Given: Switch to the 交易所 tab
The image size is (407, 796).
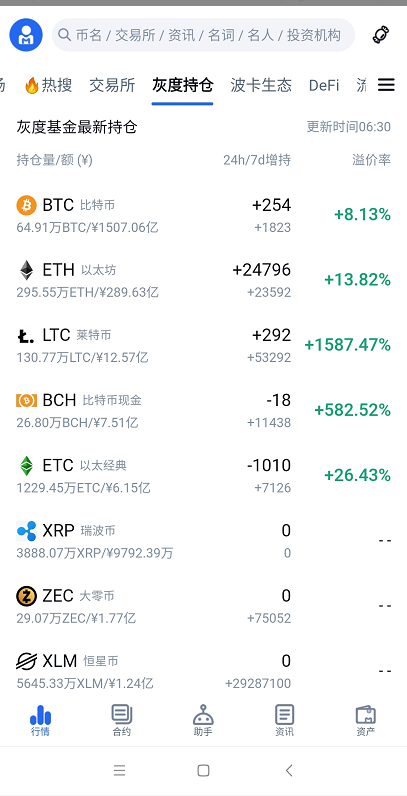Looking at the screenshot, I should click(112, 85).
